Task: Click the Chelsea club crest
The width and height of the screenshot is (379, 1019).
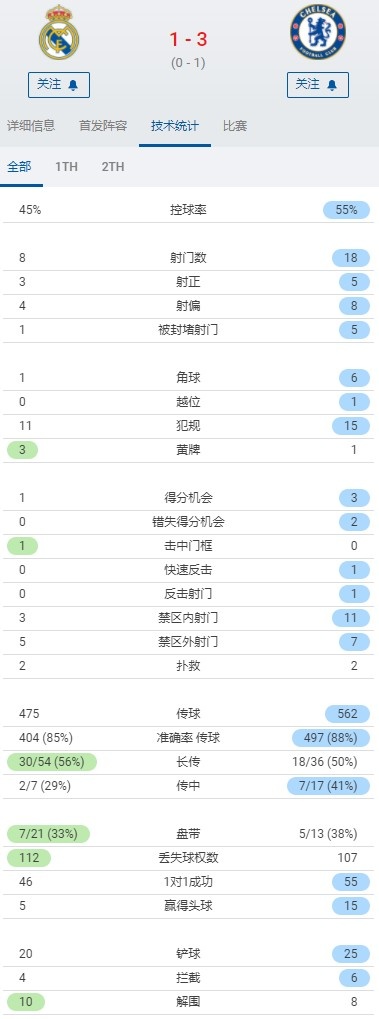Action: coord(318,32)
